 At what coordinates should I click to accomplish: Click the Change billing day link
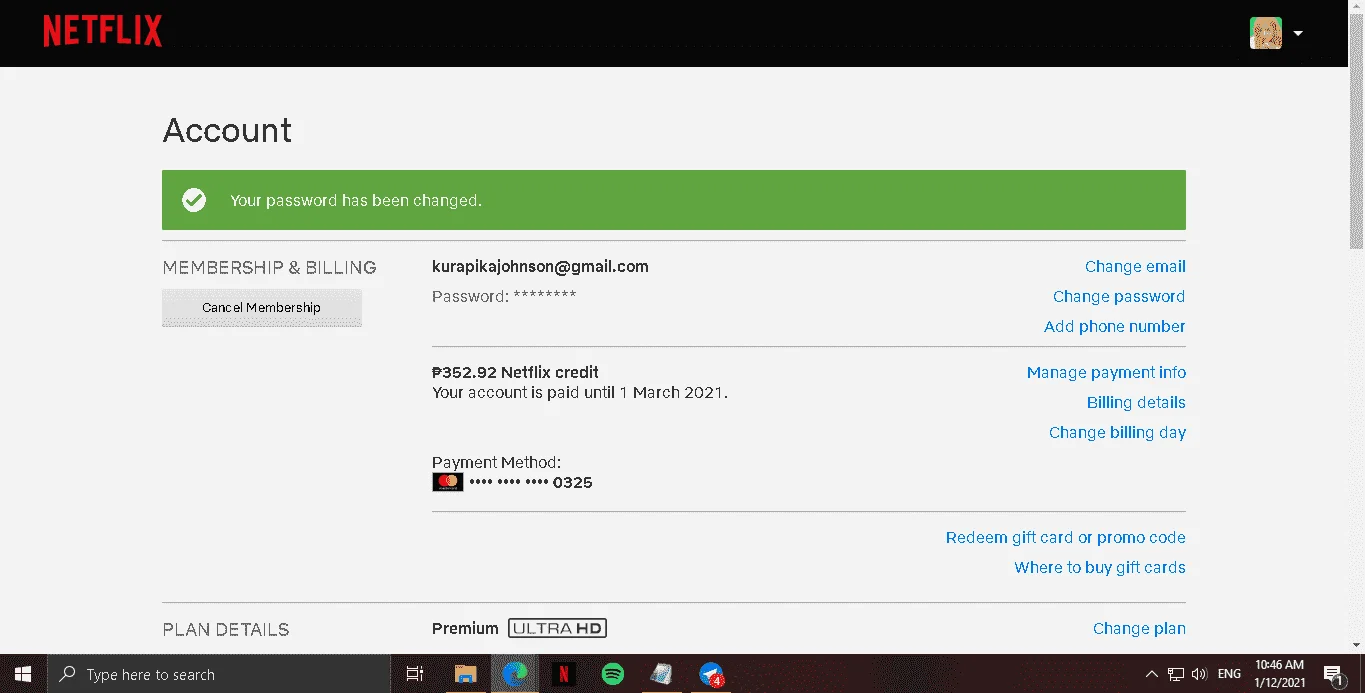[x=1117, y=433]
